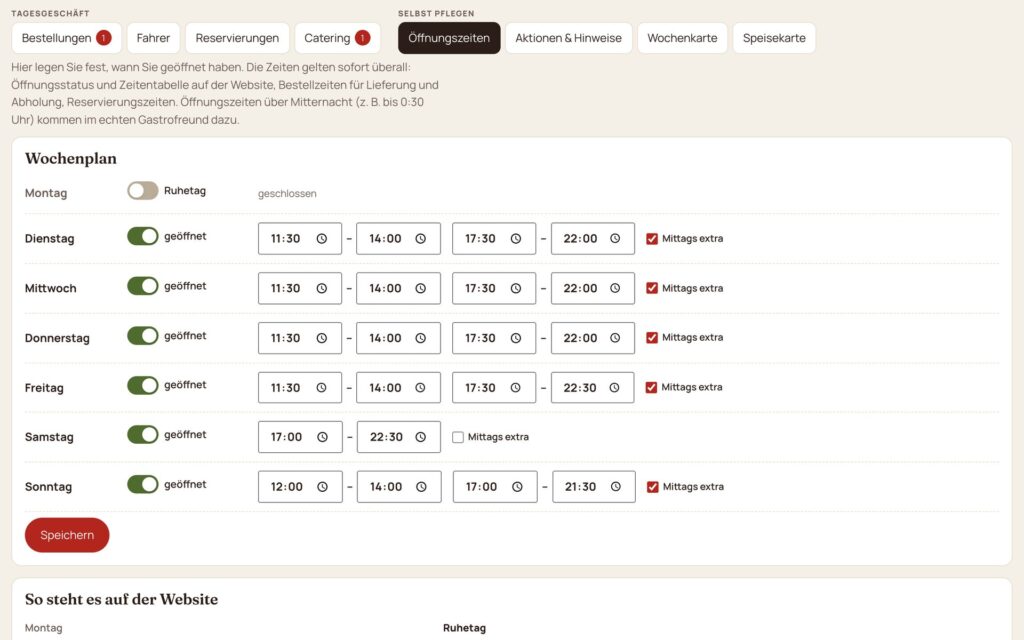Open clock picker for Freitag 14:00 field

(421, 388)
